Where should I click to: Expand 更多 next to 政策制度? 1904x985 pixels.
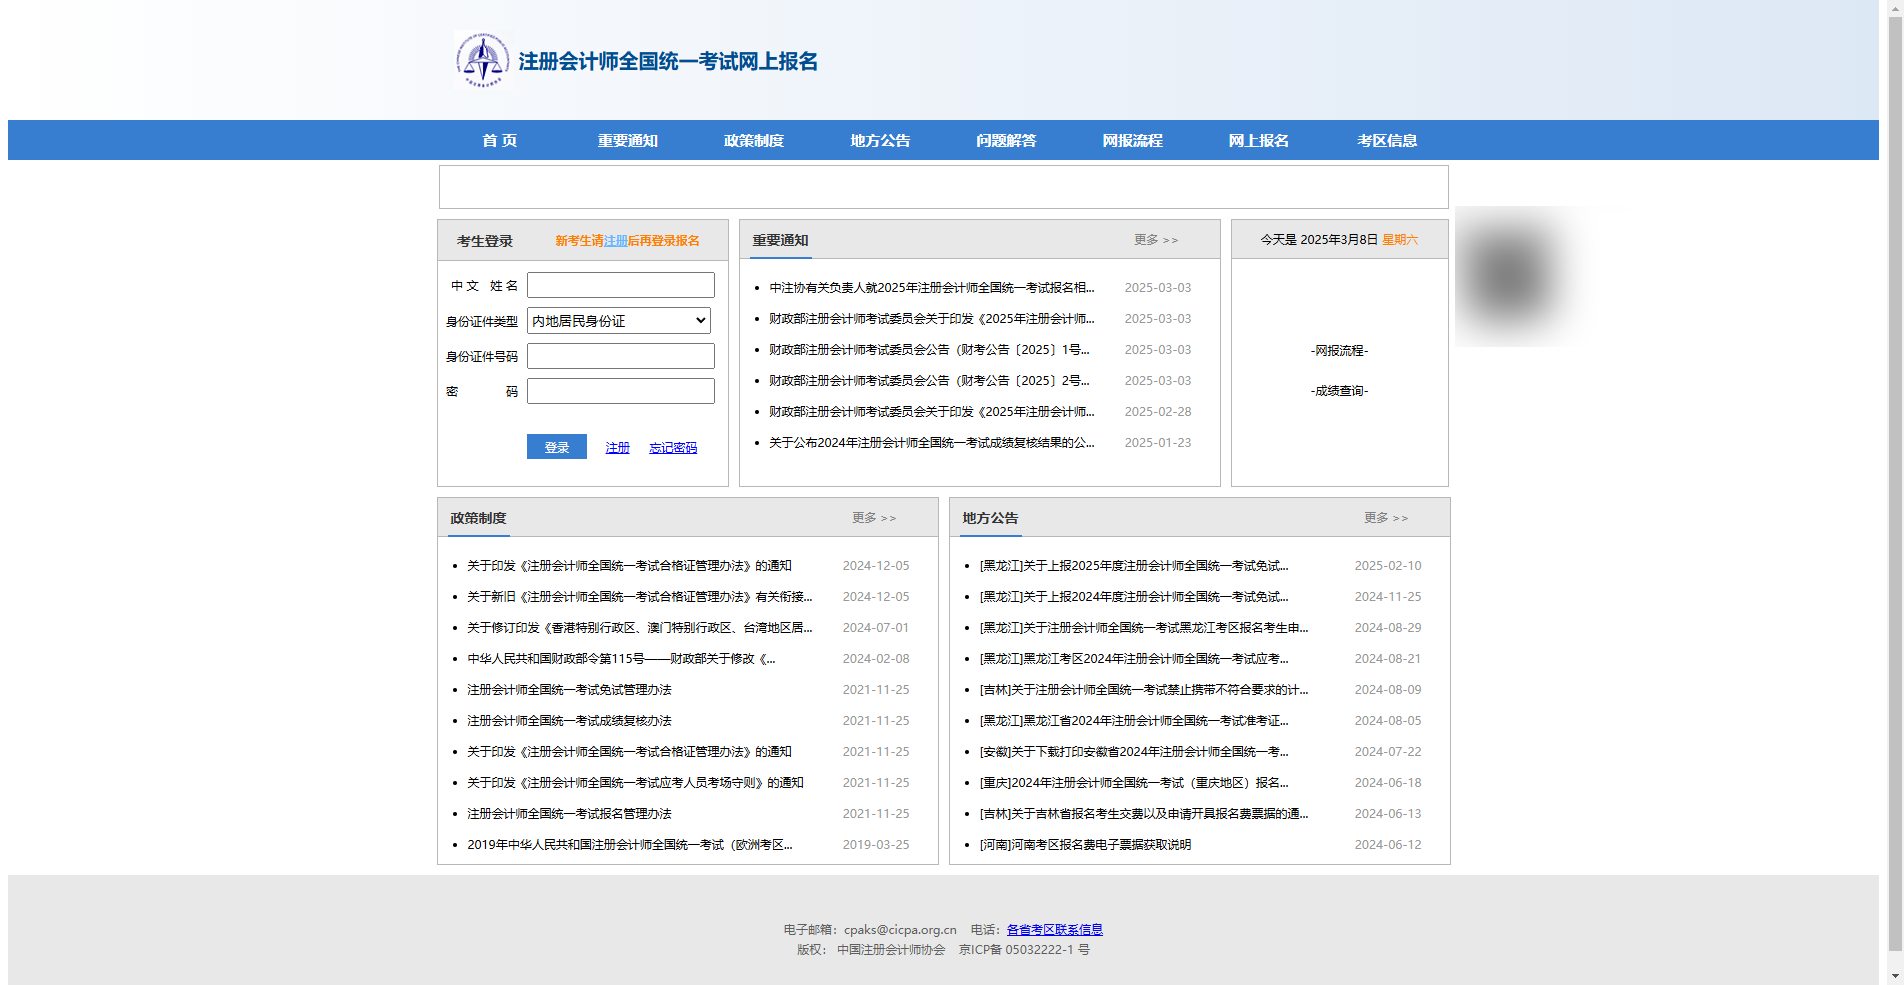pos(873,517)
